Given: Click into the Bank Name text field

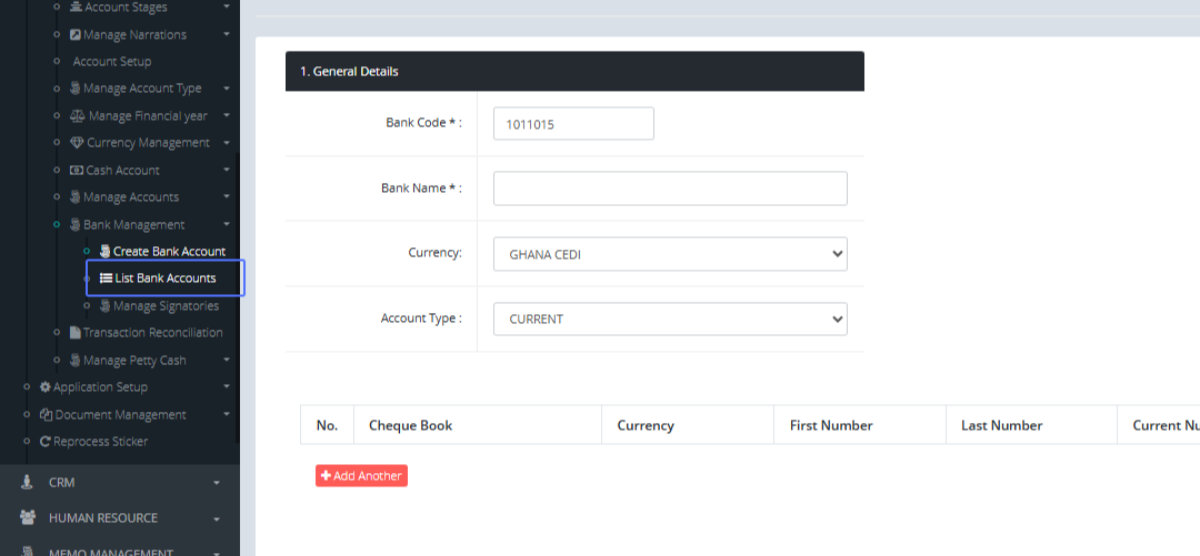Looking at the screenshot, I should coord(670,188).
